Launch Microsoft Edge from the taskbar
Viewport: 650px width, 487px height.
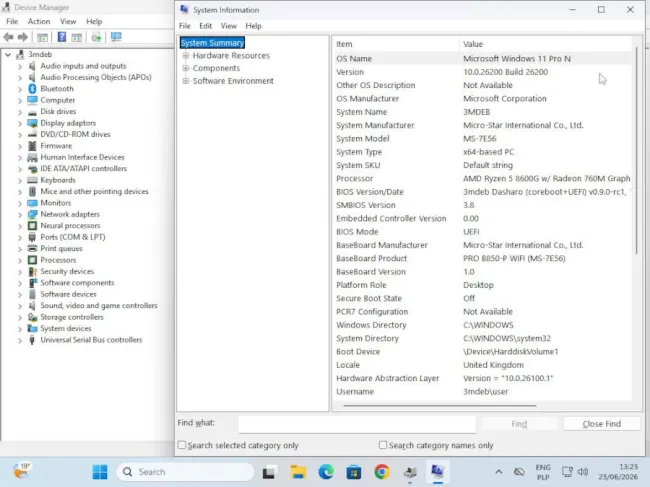click(326, 472)
